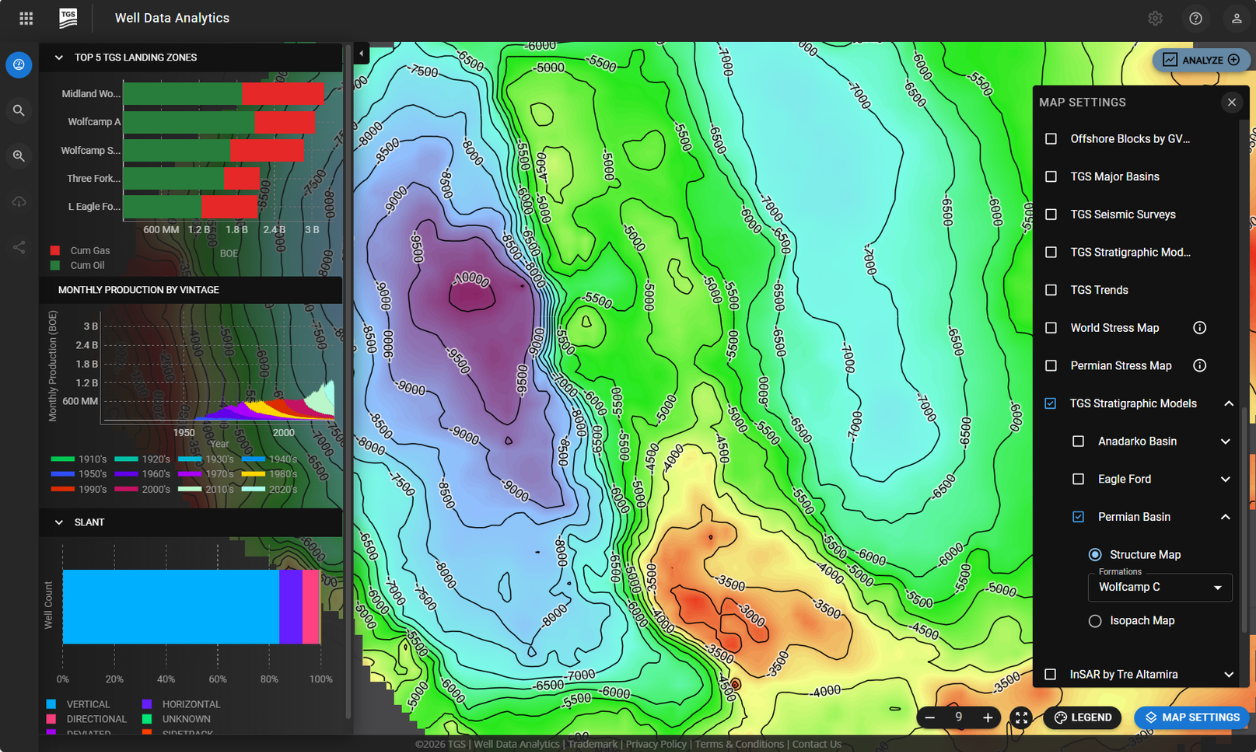
Task: Disable the TGS Stratigraphic Models layer
Action: click(x=1051, y=403)
